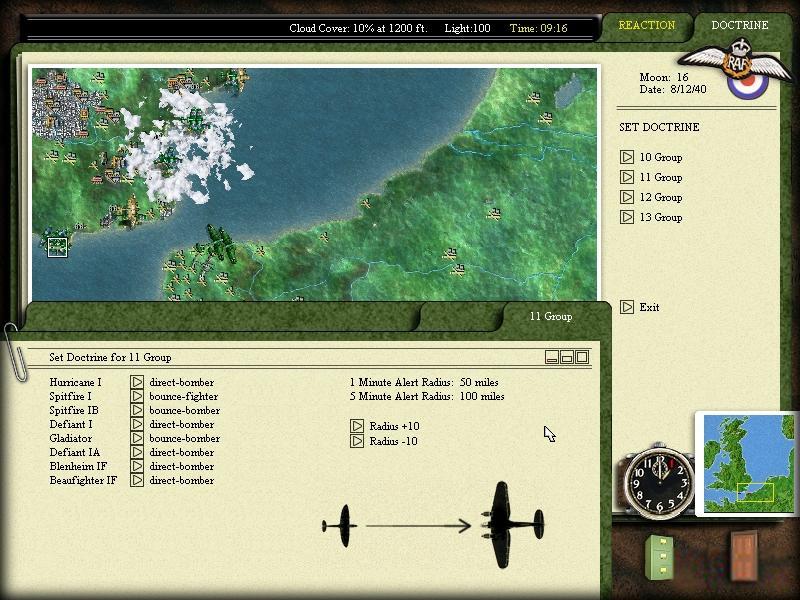Click the cockpit clock

point(659,481)
